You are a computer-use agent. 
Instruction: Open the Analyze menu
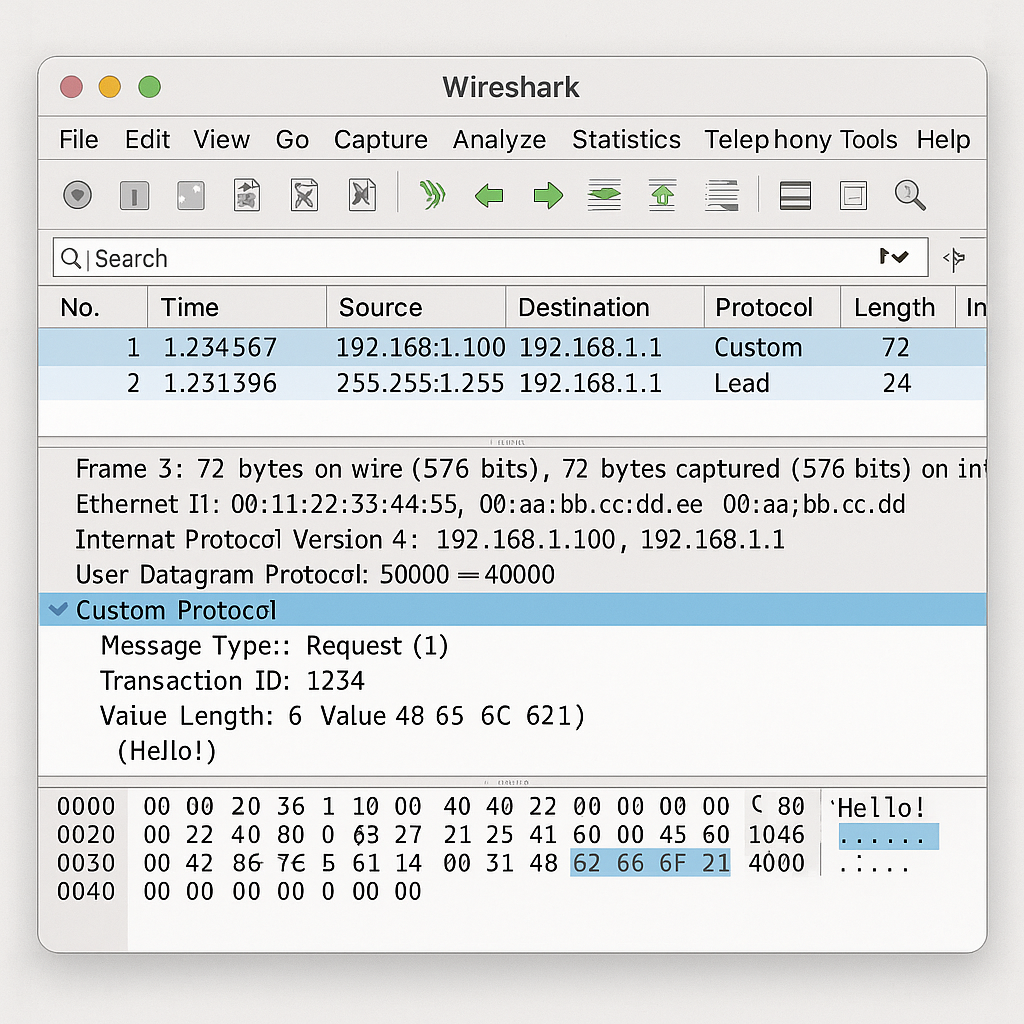tap(500, 140)
